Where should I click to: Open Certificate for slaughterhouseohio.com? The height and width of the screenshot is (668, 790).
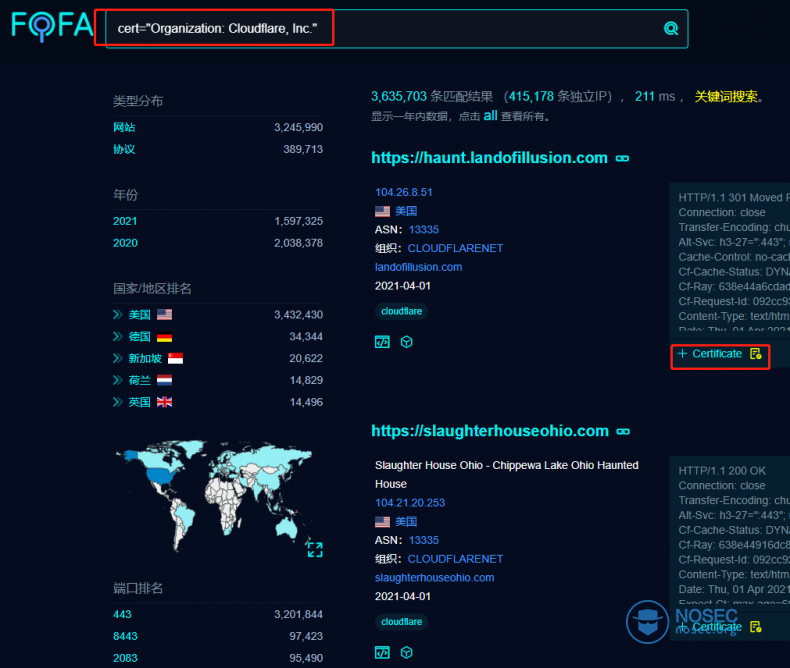point(719,627)
